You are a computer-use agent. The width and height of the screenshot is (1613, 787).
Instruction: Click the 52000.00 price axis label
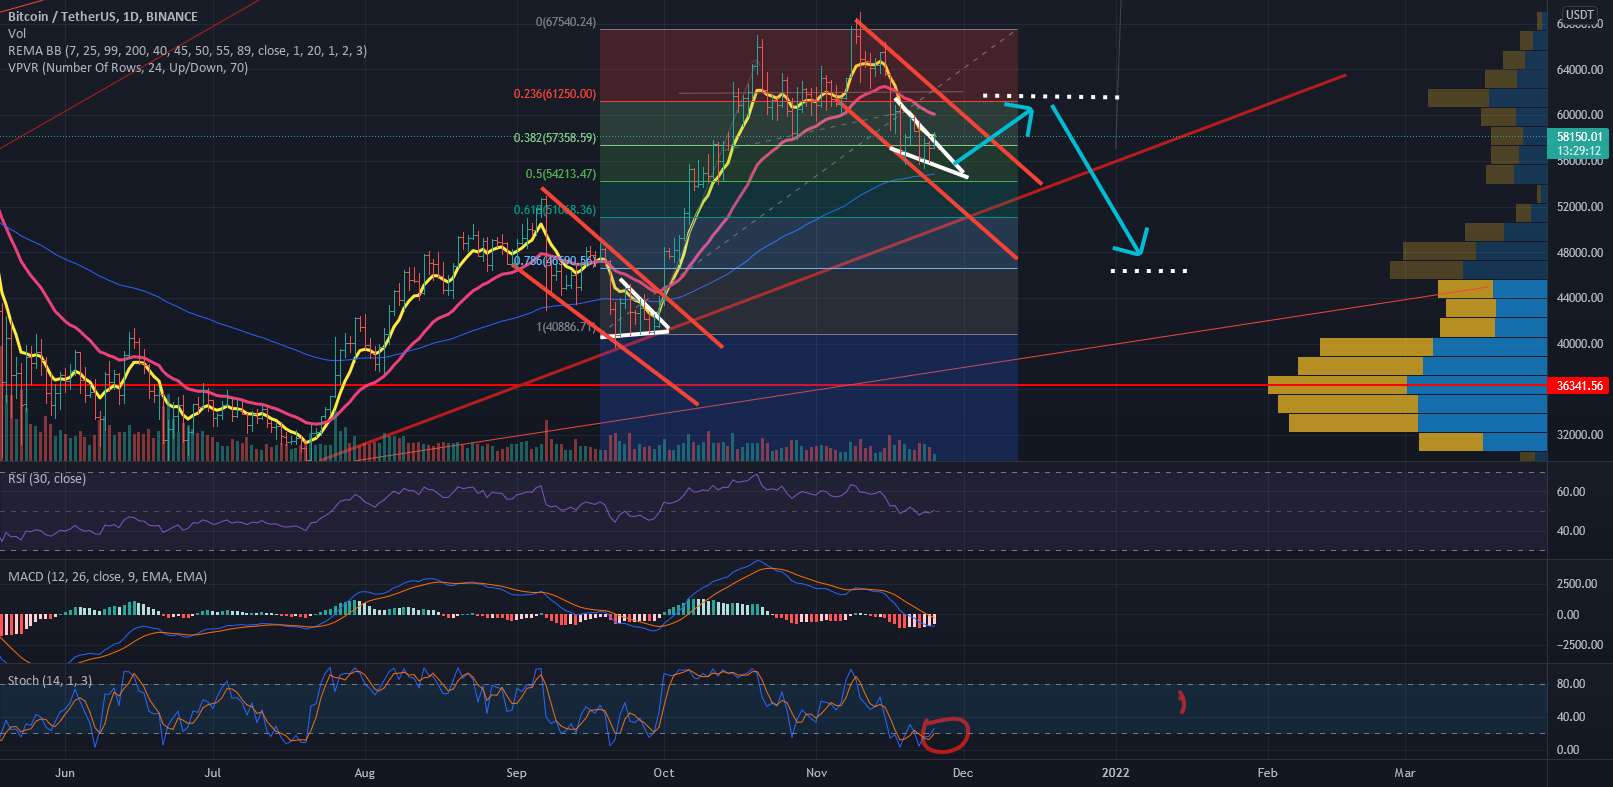[1580, 207]
